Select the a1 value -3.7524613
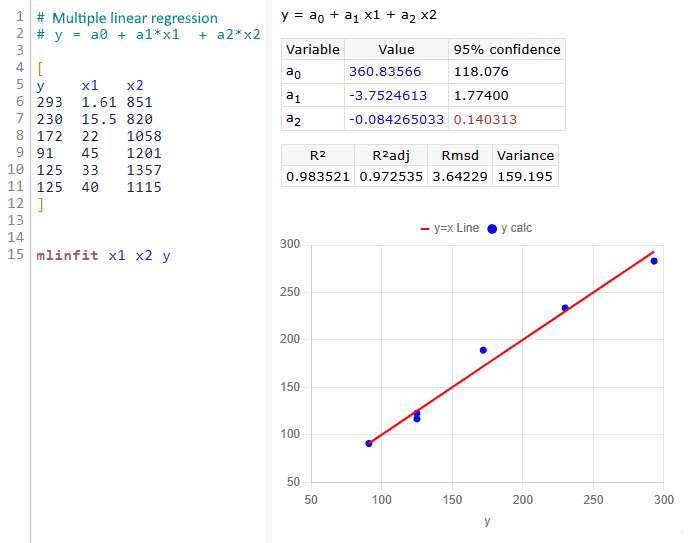Image resolution: width=692 pixels, height=543 pixels. pyautogui.click(x=388, y=96)
